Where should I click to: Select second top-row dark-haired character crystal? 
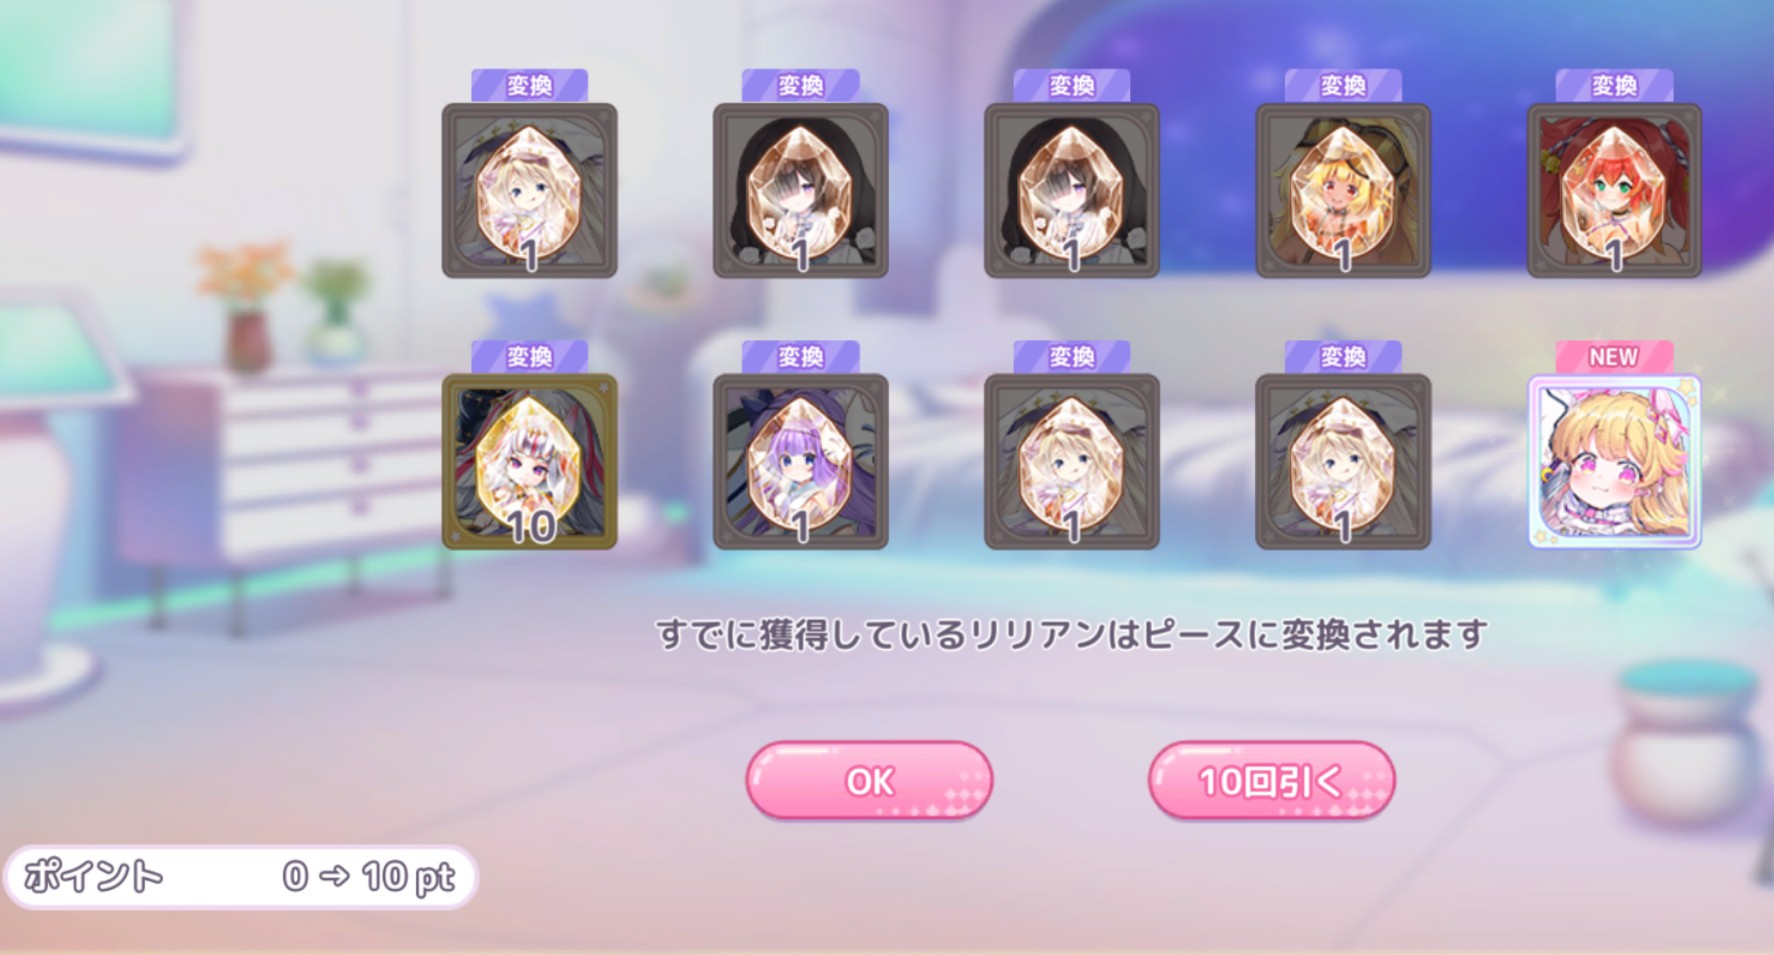(x=801, y=190)
